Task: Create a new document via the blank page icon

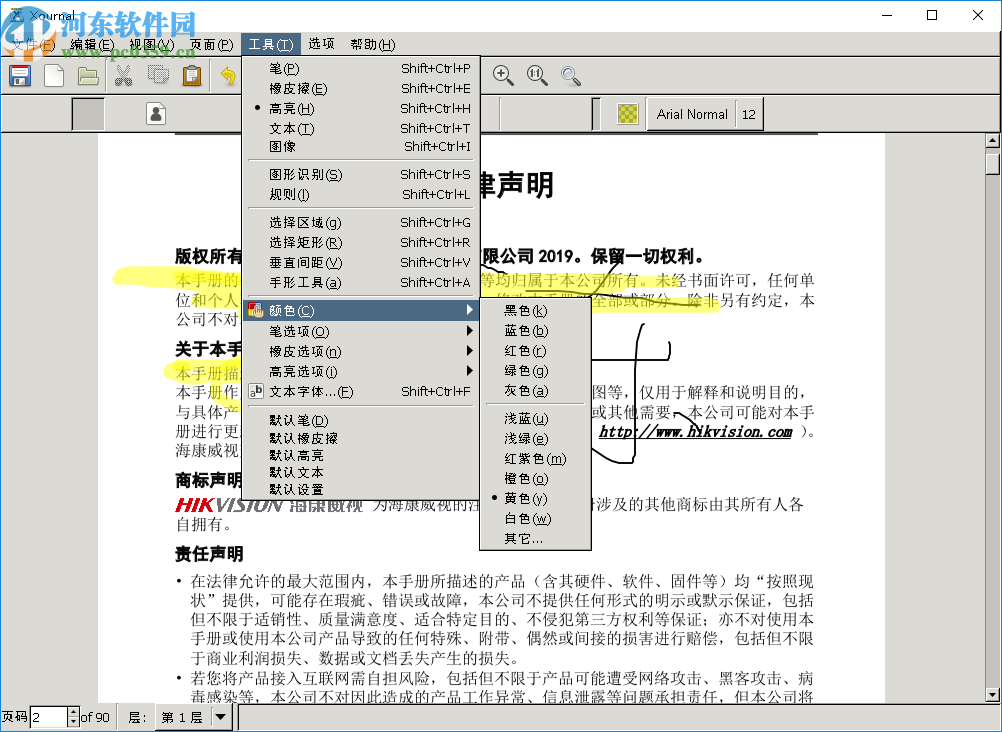Action: [x=54, y=75]
